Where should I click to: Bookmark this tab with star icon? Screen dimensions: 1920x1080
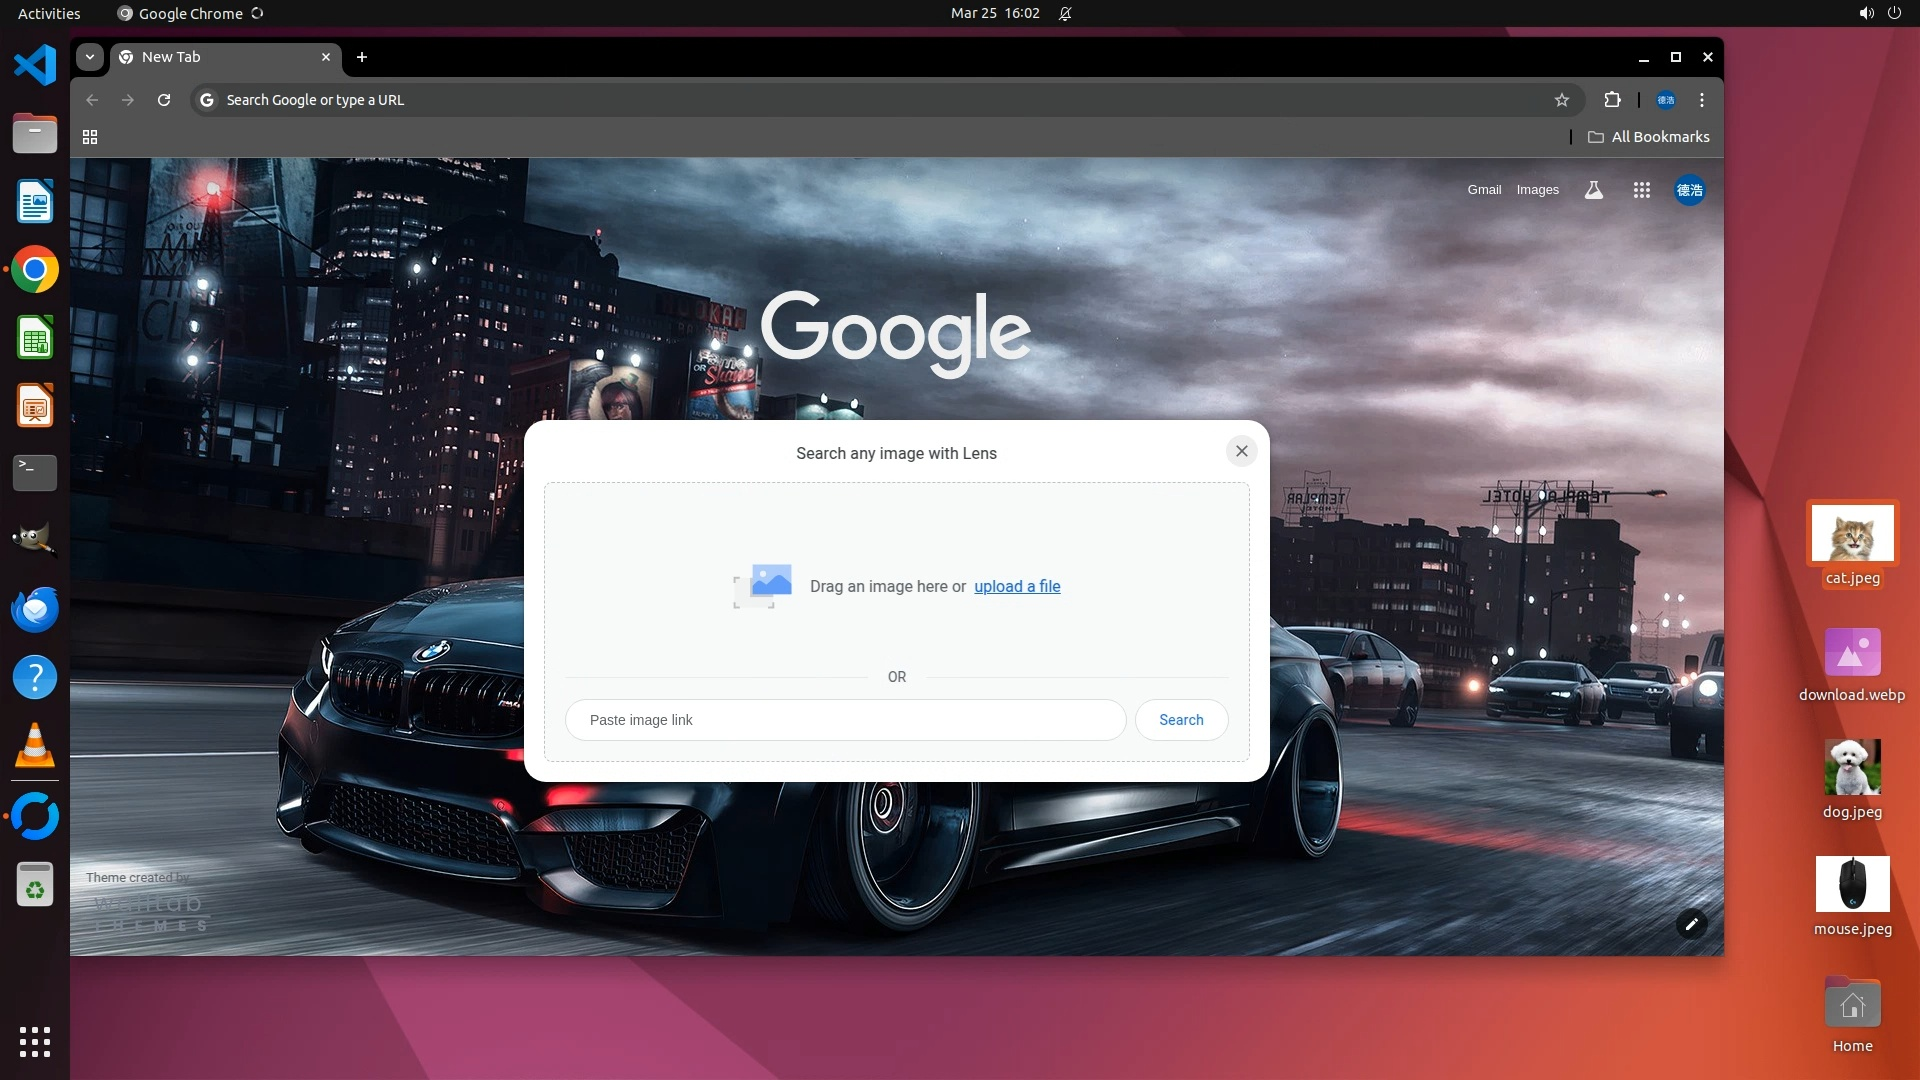click(x=1562, y=100)
